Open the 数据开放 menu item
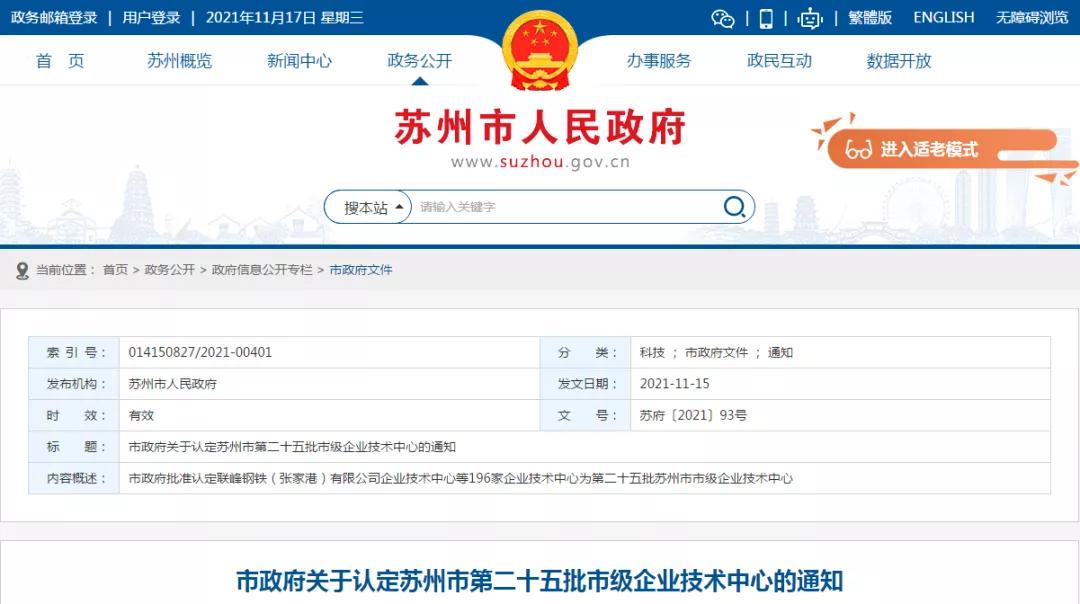 point(899,61)
